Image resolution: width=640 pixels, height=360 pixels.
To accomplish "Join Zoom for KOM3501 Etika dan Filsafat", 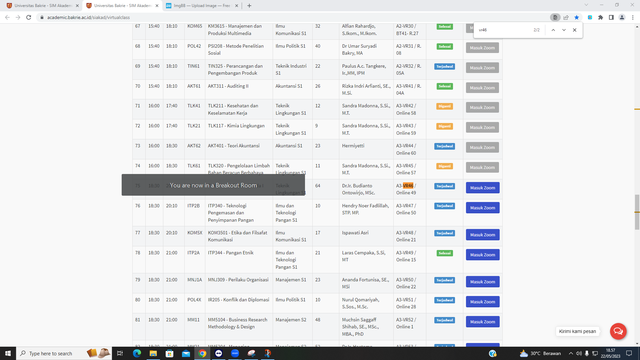I will point(482,235).
